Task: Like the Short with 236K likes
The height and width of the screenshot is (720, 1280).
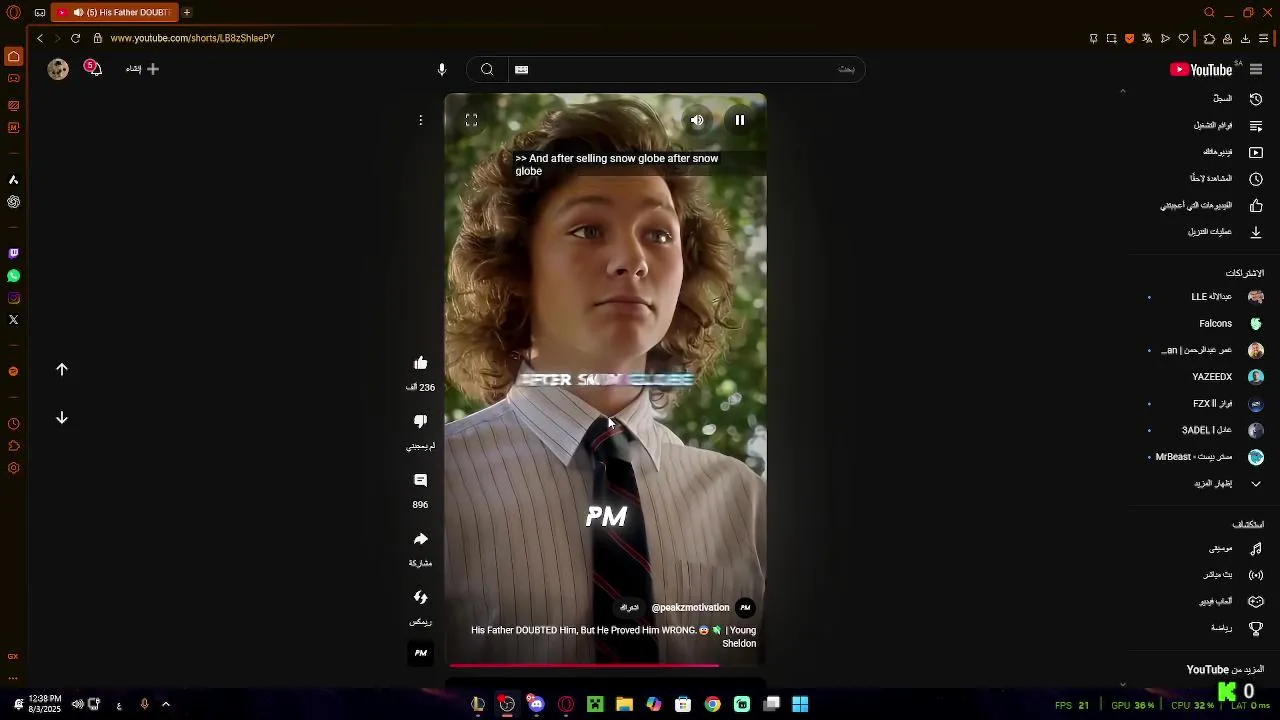Action: (421, 363)
